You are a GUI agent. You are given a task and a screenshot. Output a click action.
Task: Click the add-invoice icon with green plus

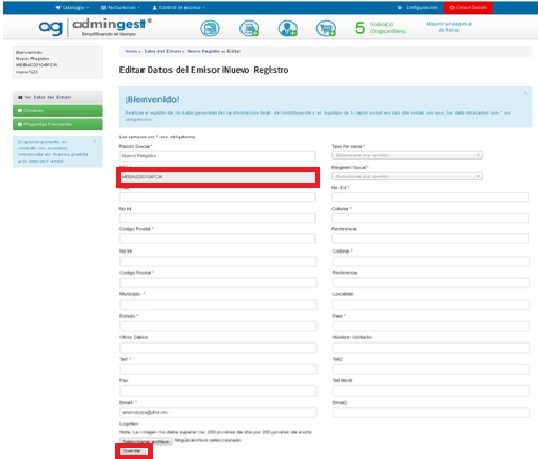pyautogui.click(x=249, y=28)
